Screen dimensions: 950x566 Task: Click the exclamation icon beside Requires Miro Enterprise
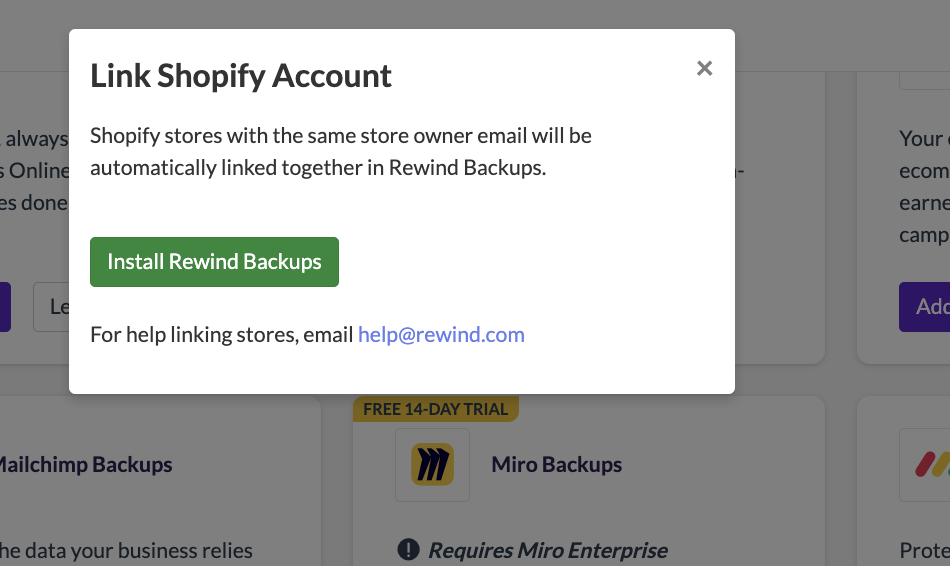click(408, 549)
